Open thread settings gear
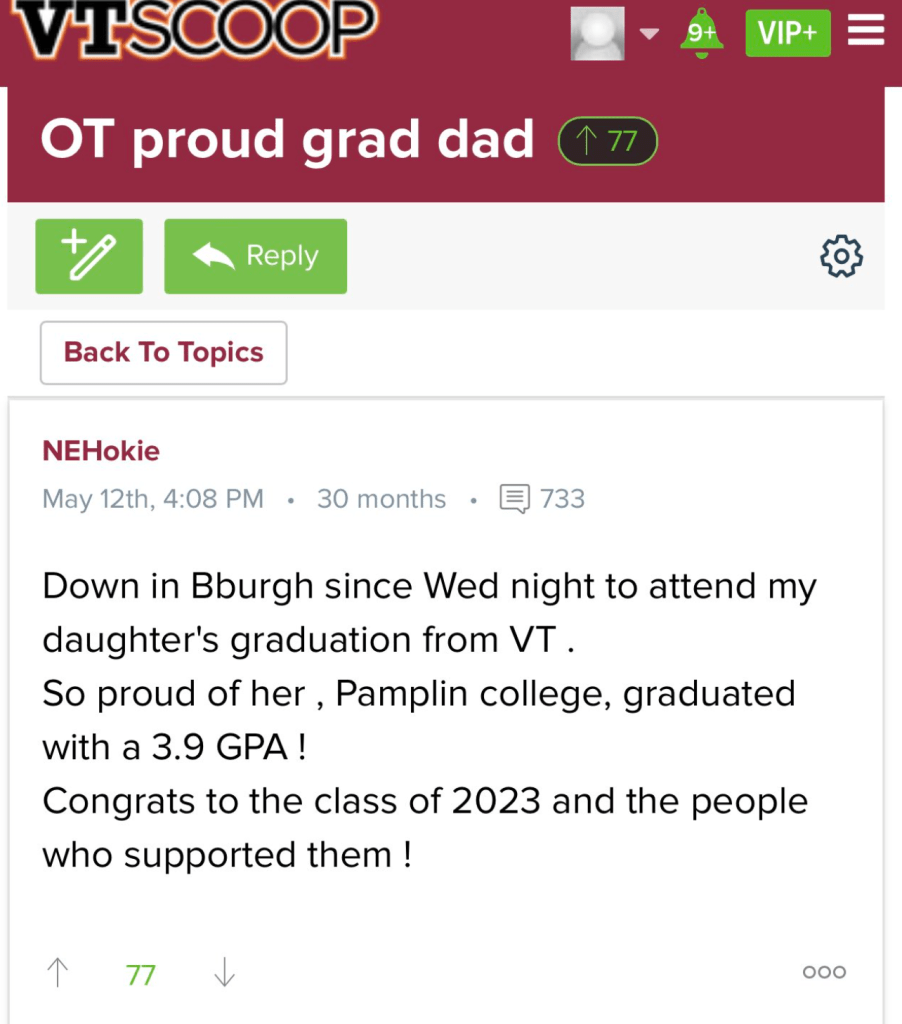Viewport: 902px width, 1024px height. click(841, 256)
